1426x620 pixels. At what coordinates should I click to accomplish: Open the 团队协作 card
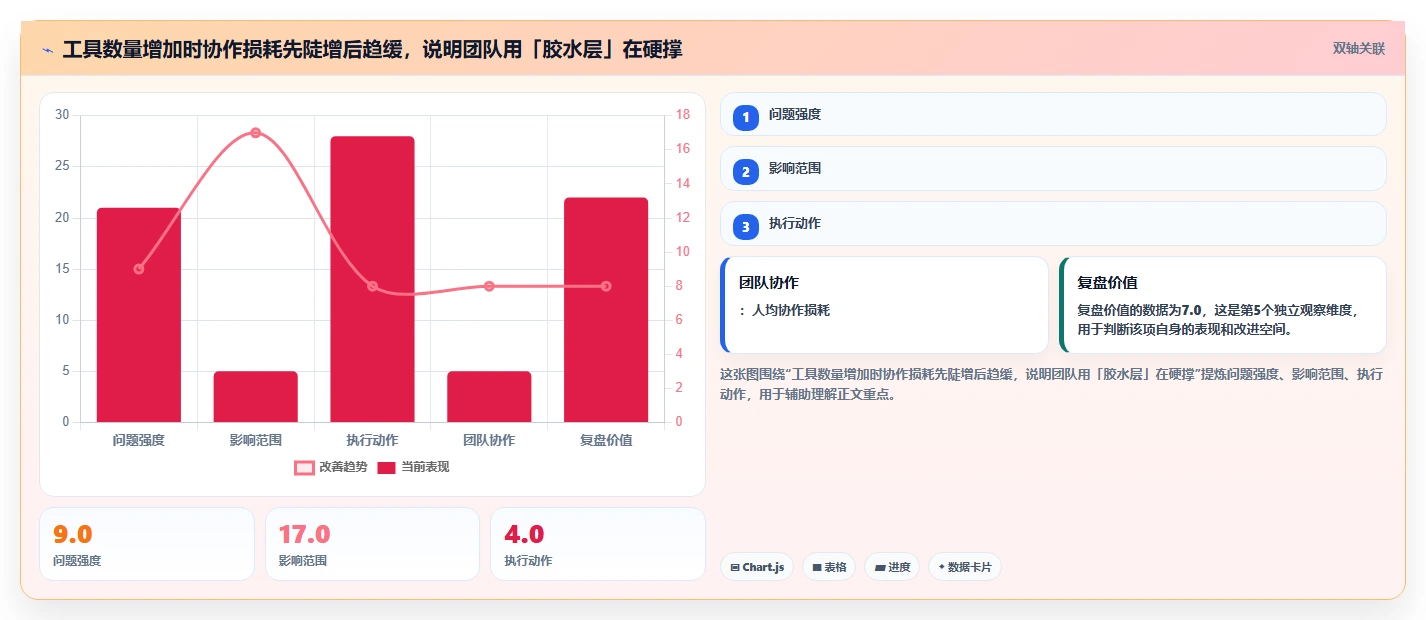[x=884, y=305]
